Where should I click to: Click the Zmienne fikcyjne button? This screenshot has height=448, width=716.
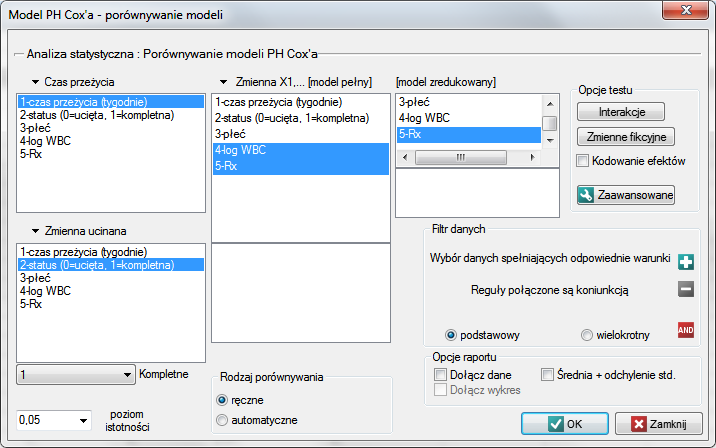click(x=626, y=136)
